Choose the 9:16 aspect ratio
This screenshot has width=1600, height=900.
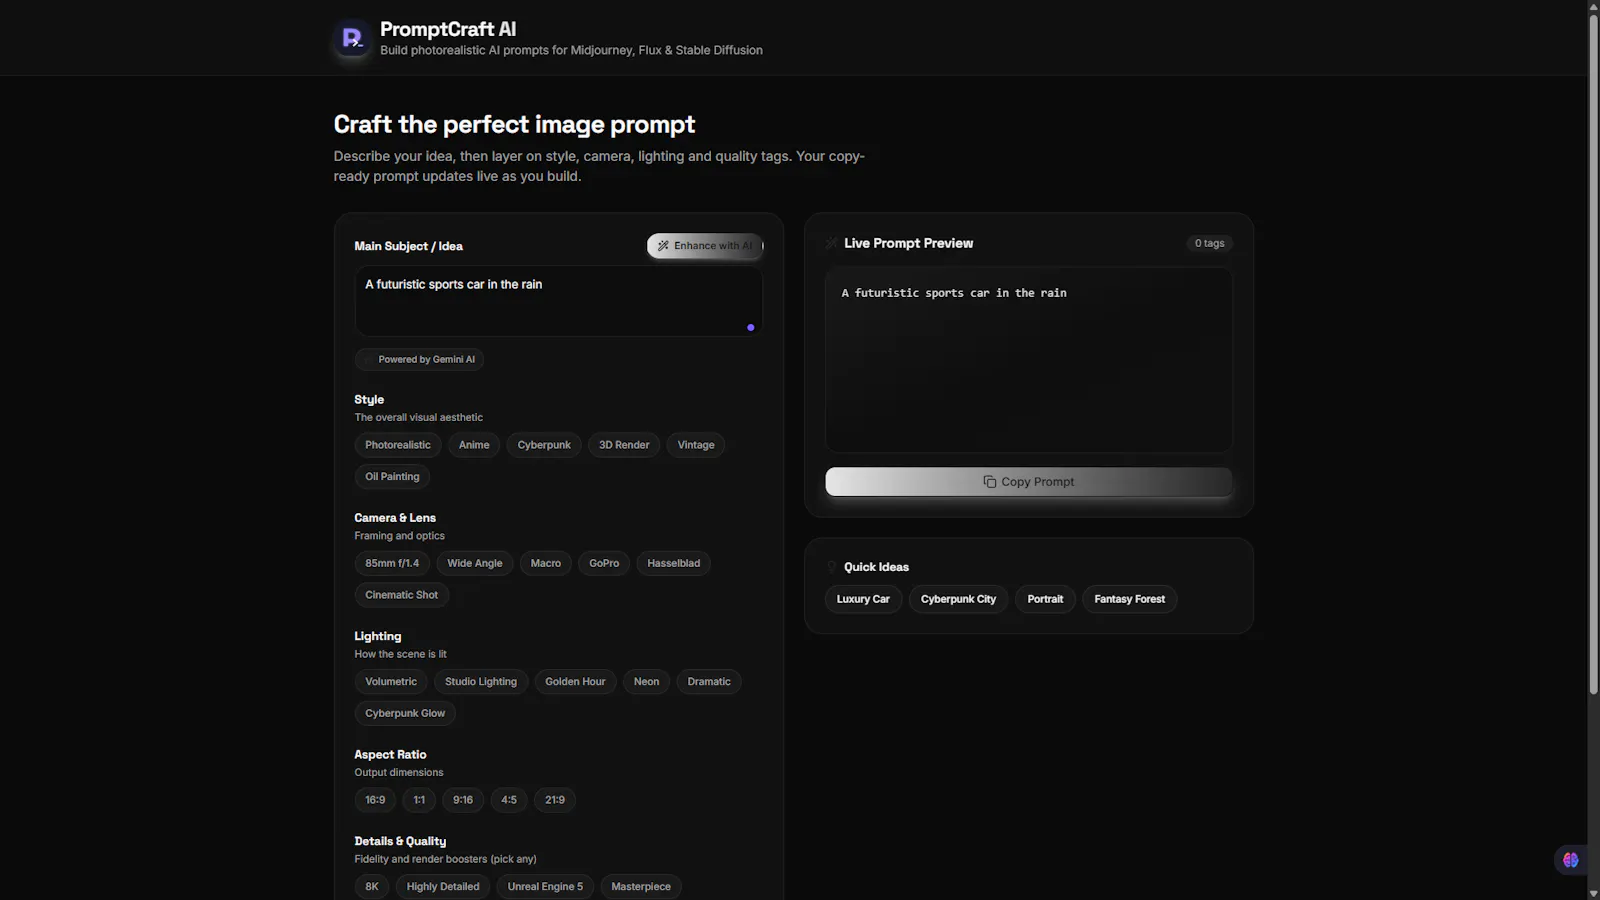pos(463,800)
